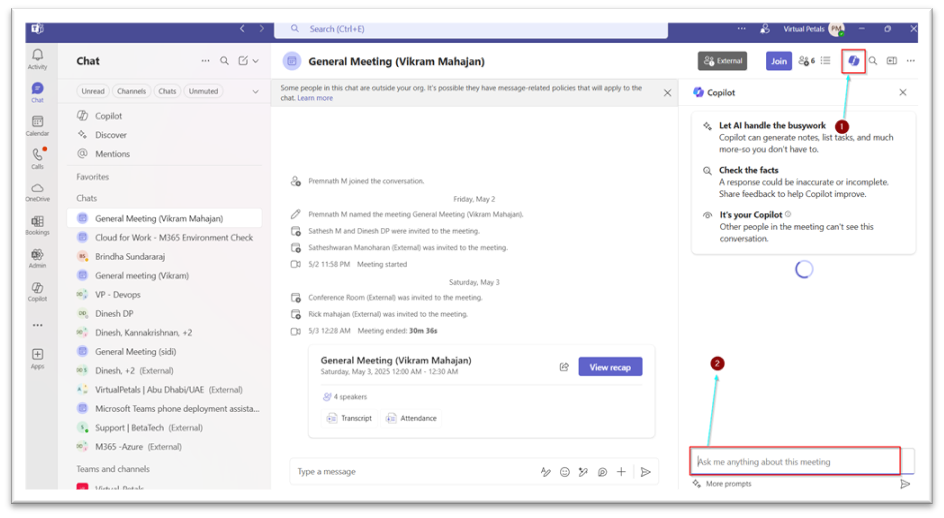Open General Meeting (sidi) chat
The width and height of the screenshot is (944, 518).
pos(164,351)
